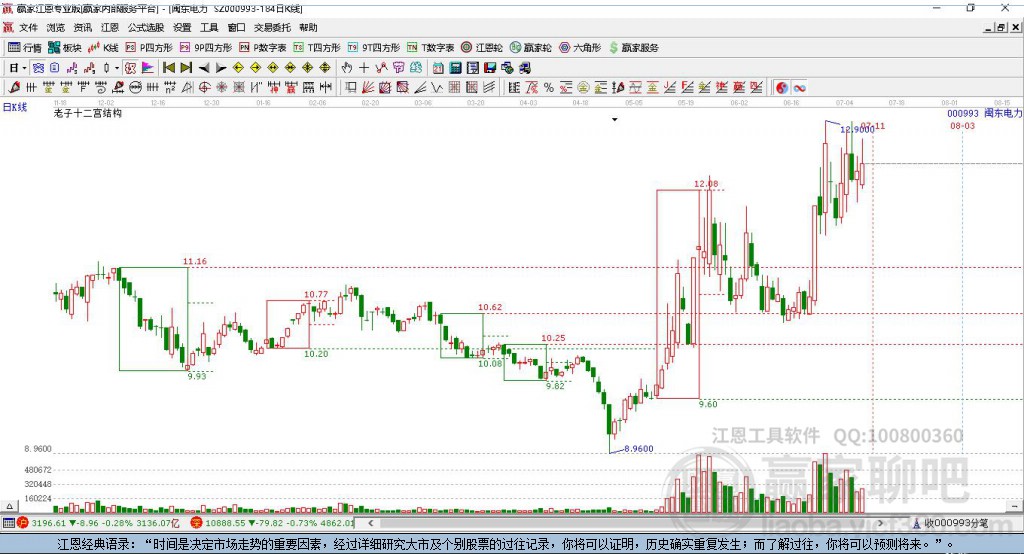Click 000993 闽东电力 stock name
Screen dimensions: 1024x554
984,113
